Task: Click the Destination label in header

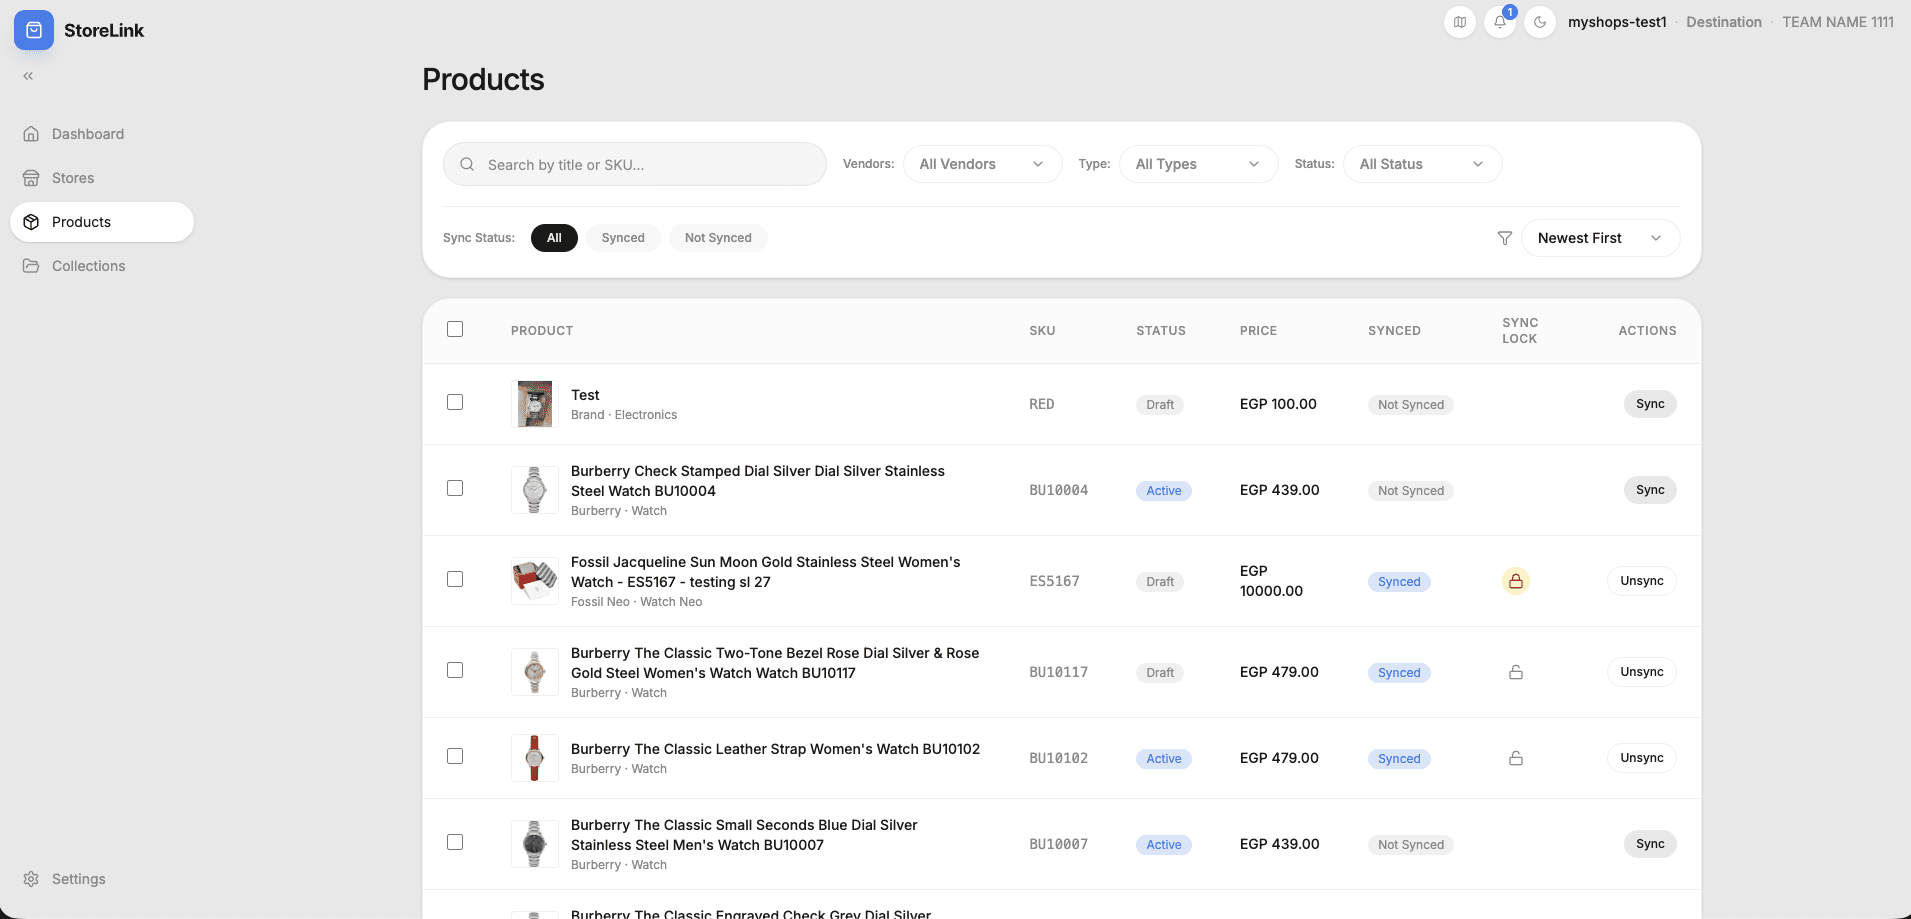Action: [1724, 22]
